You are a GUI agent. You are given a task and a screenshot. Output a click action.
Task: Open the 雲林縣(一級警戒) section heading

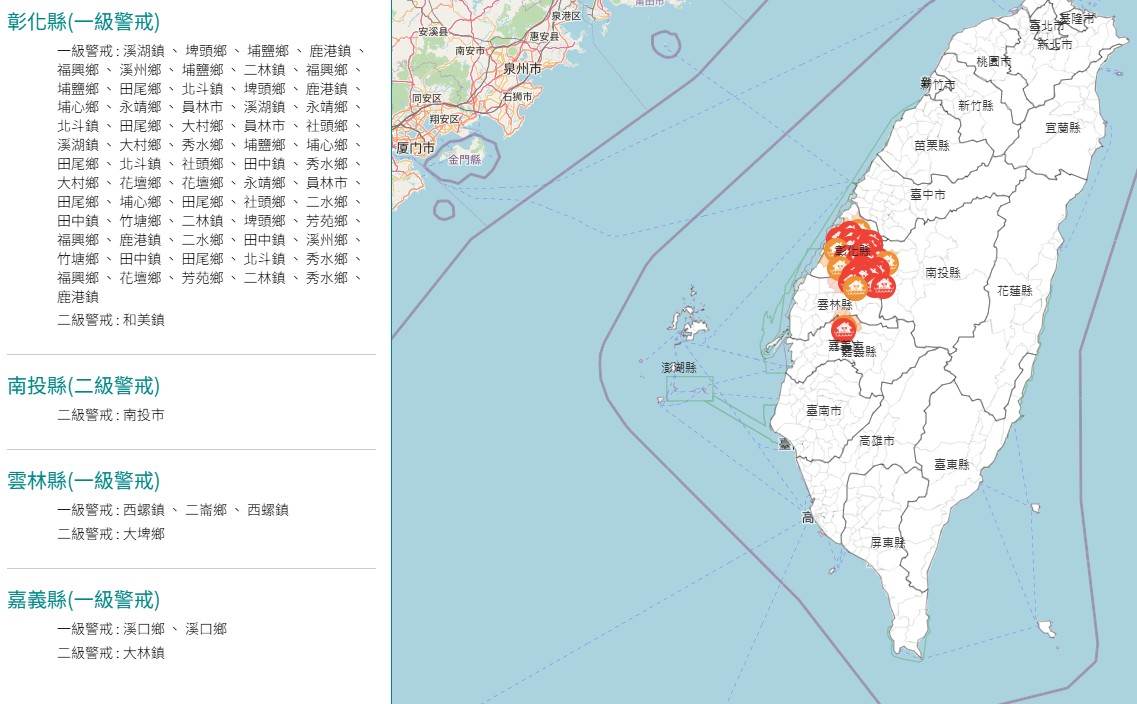click(84, 481)
